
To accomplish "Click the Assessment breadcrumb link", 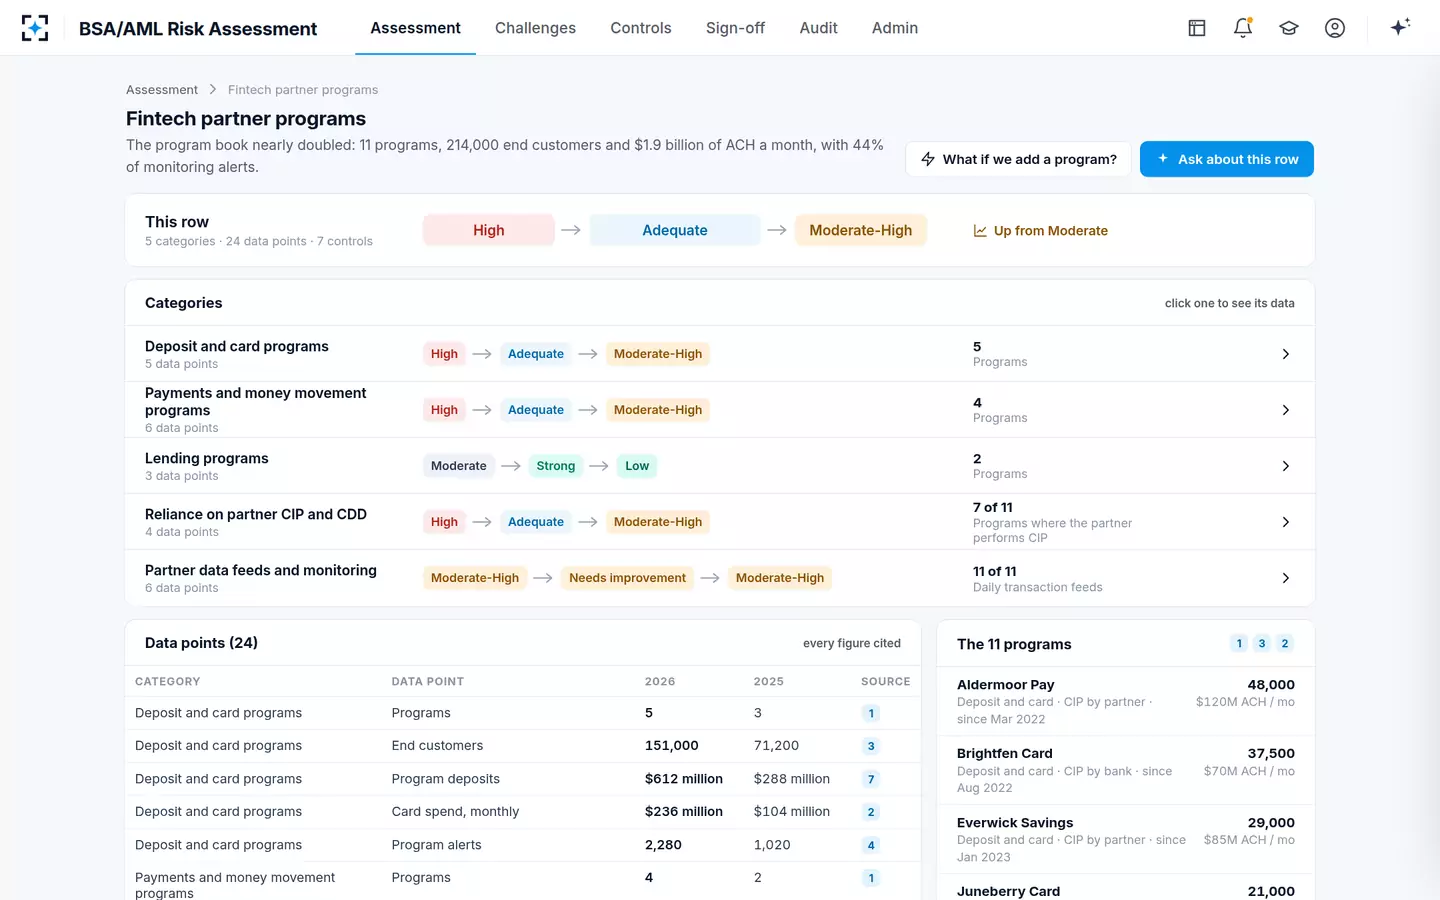I will click(x=162, y=90).
